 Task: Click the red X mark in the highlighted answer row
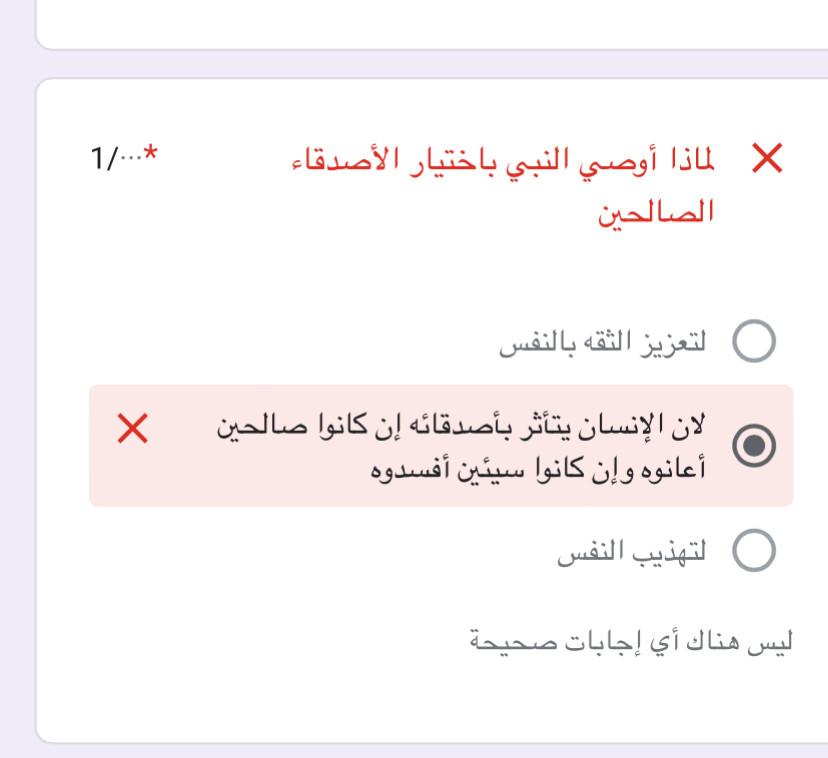133,430
